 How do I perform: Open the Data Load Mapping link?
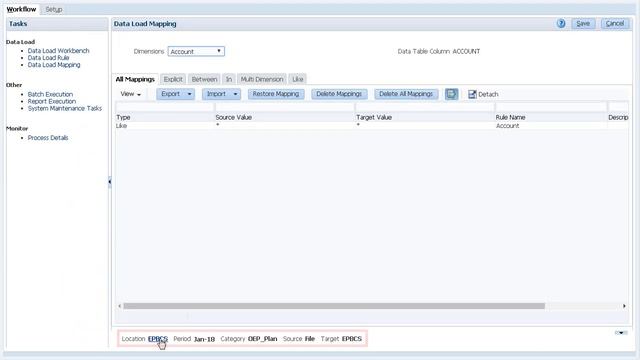[54, 64]
